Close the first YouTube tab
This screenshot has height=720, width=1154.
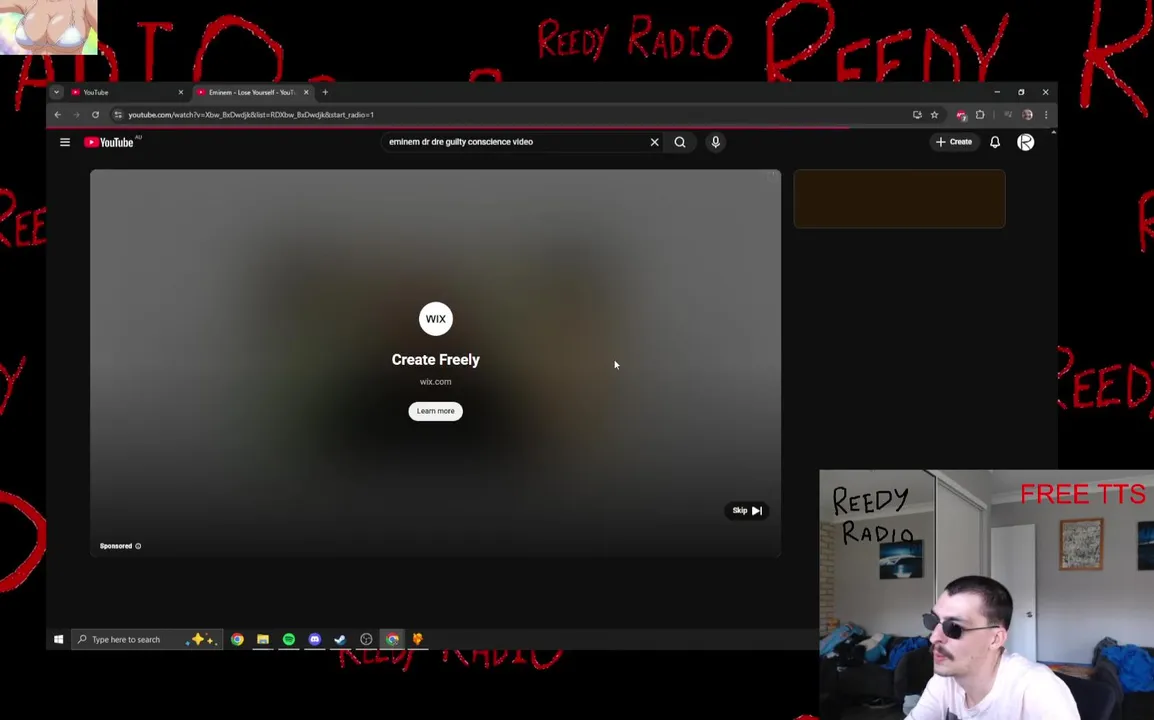click(x=180, y=92)
